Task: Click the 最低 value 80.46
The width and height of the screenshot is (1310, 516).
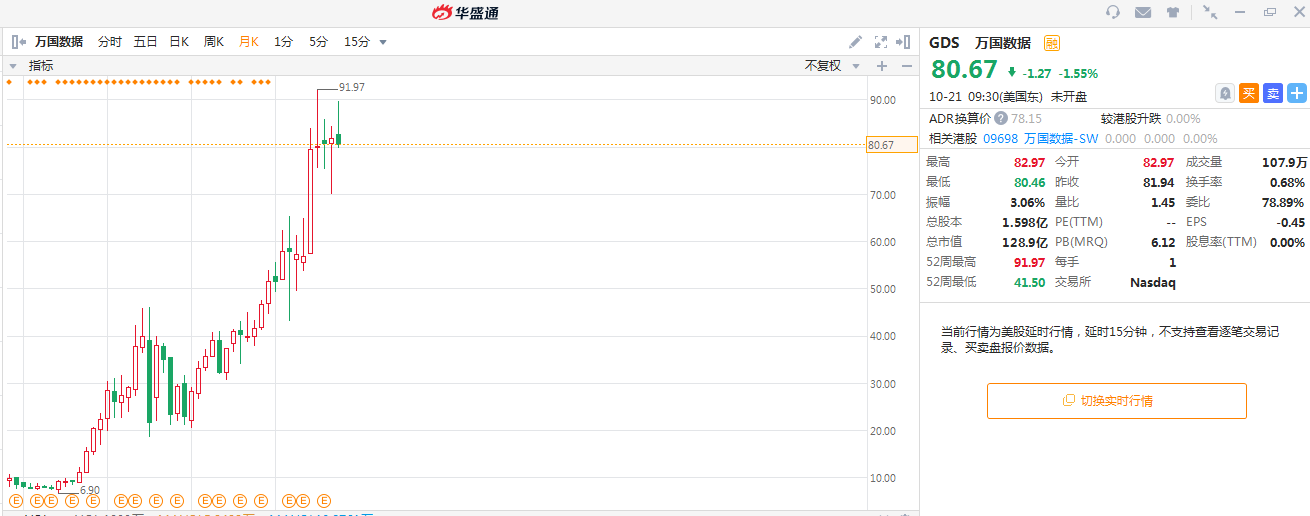Action: tap(1030, 182)
